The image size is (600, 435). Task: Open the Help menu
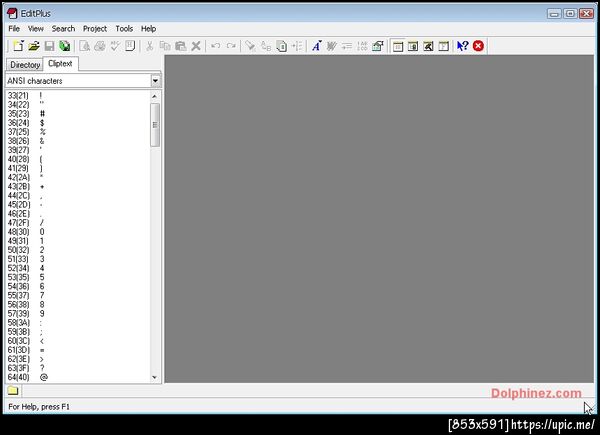click(x=148, y=29)
